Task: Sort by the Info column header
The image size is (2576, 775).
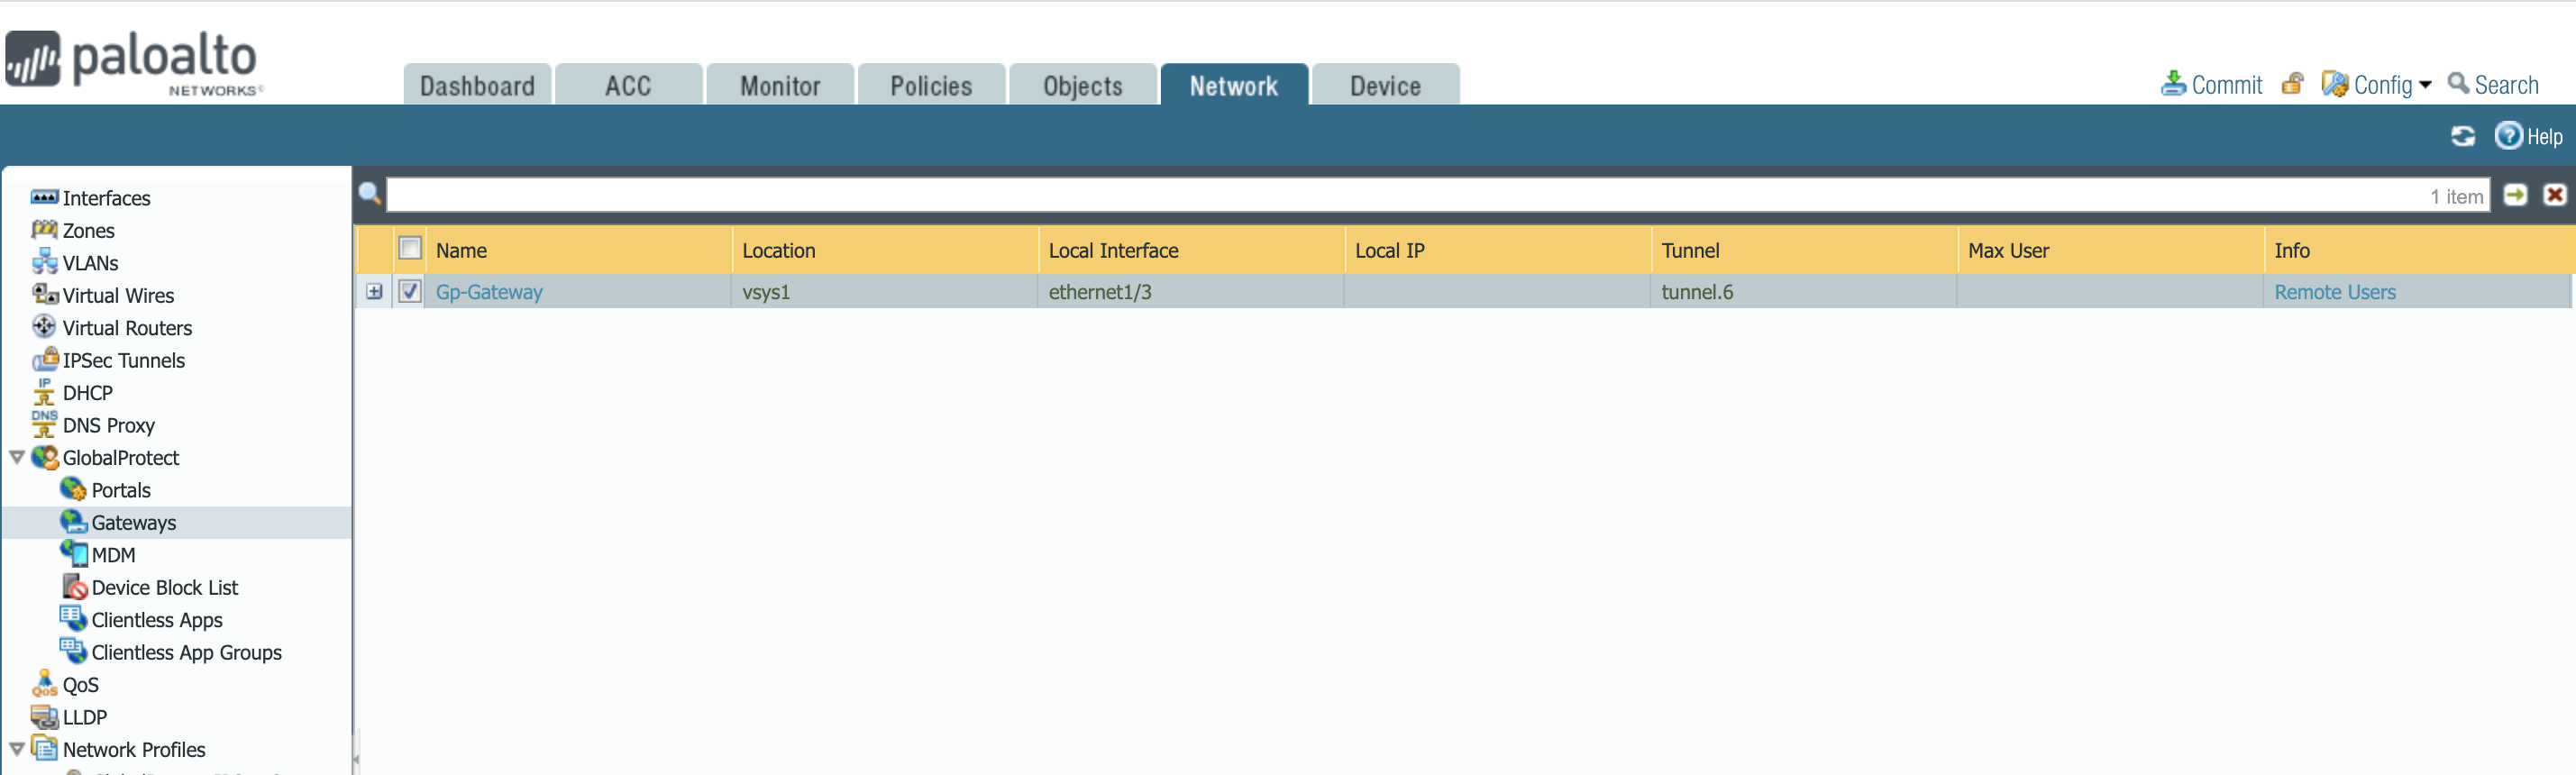Action: pyautogui.click(x=2419, y=250)
